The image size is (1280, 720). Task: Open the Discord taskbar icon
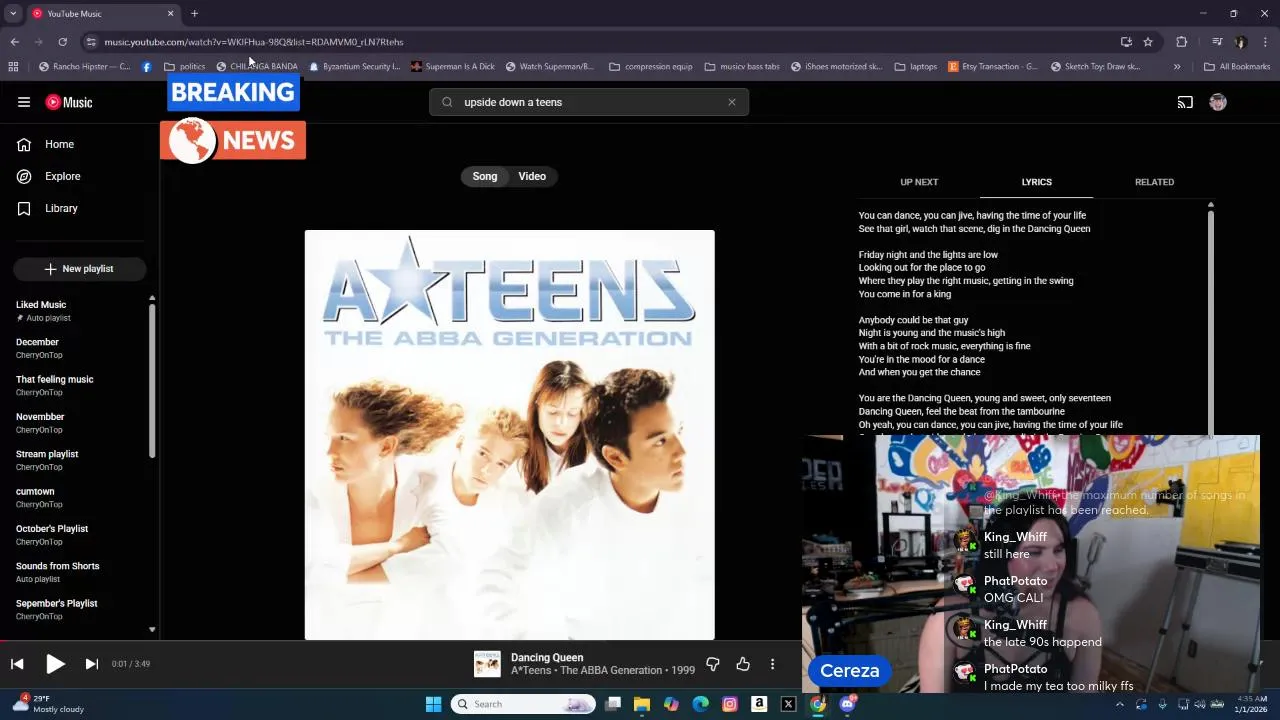(847, 704)
